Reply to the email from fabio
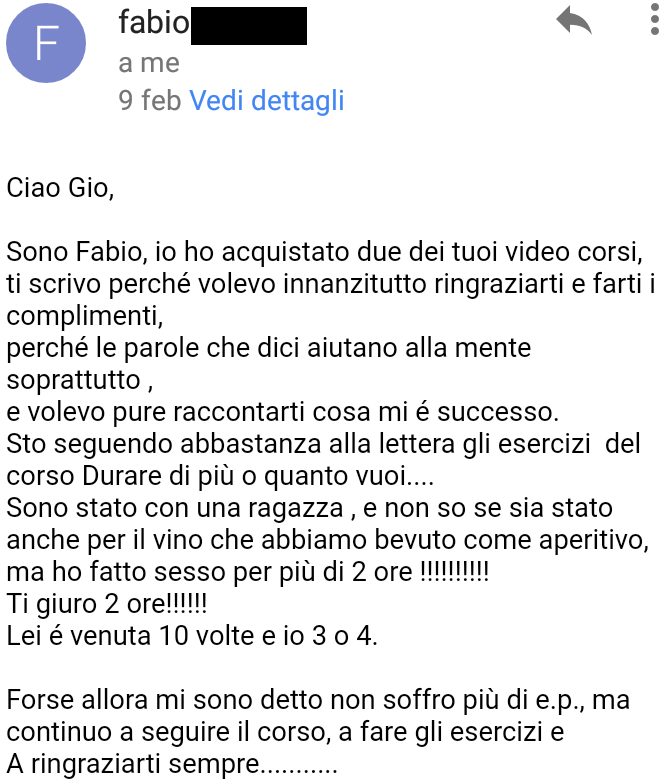This screenshot has width=663, height=780. coord(573,20)
